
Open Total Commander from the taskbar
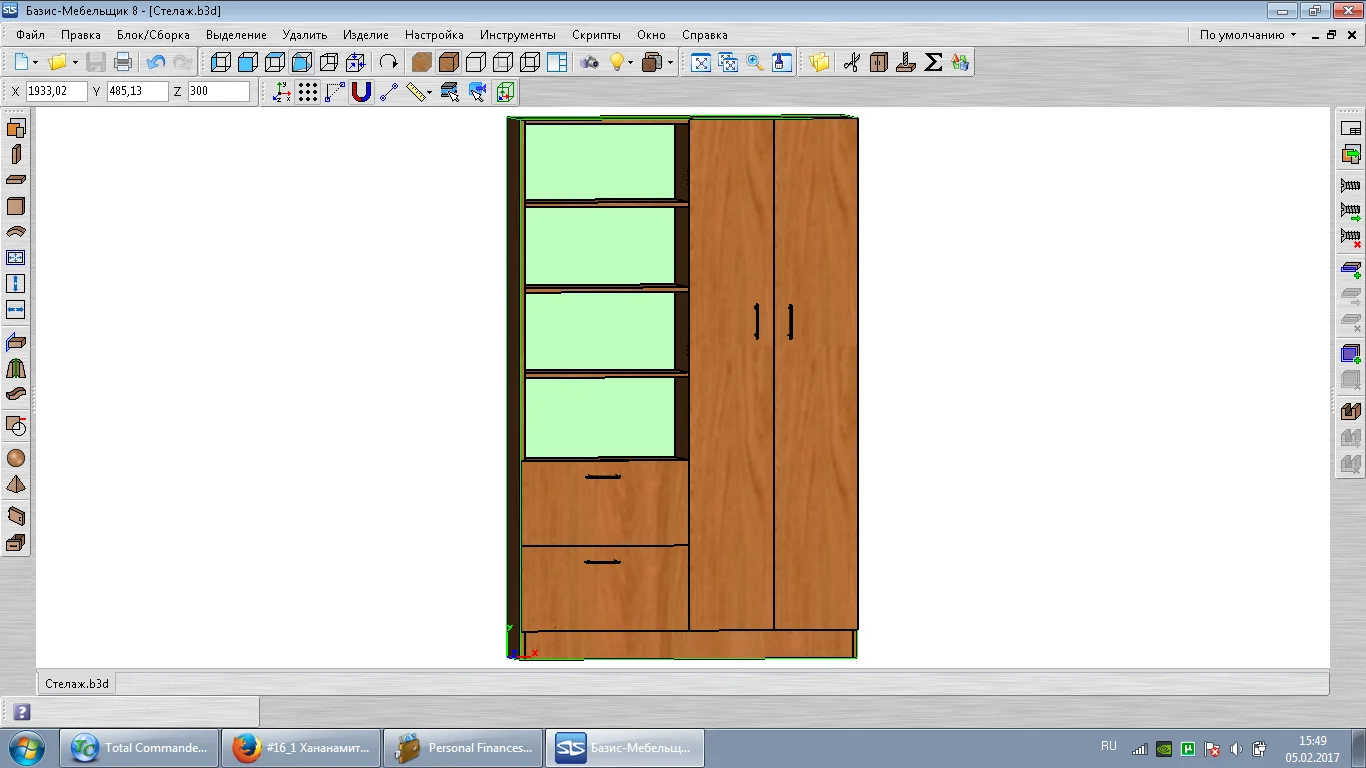click(x=139, y=748)
